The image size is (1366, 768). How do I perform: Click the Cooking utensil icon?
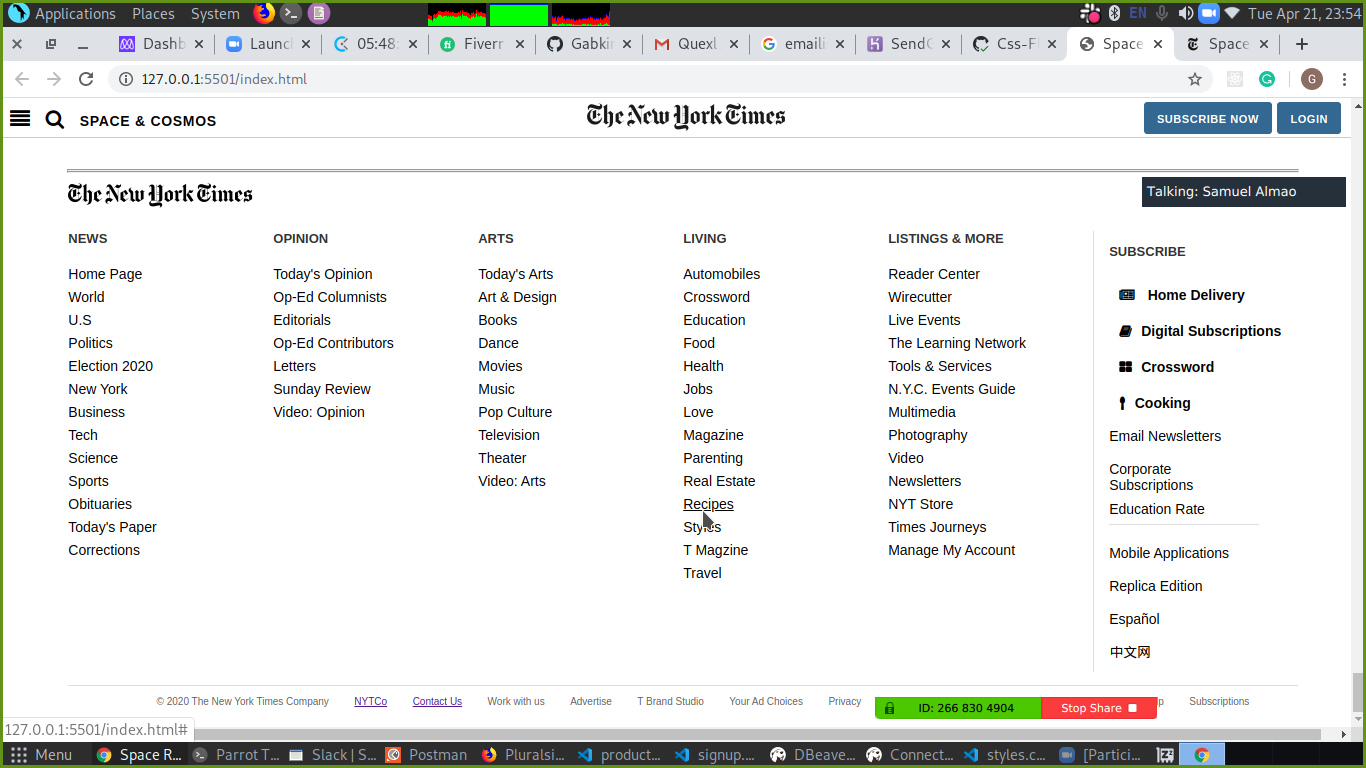pyautogui.click(x=1122, y=403)
